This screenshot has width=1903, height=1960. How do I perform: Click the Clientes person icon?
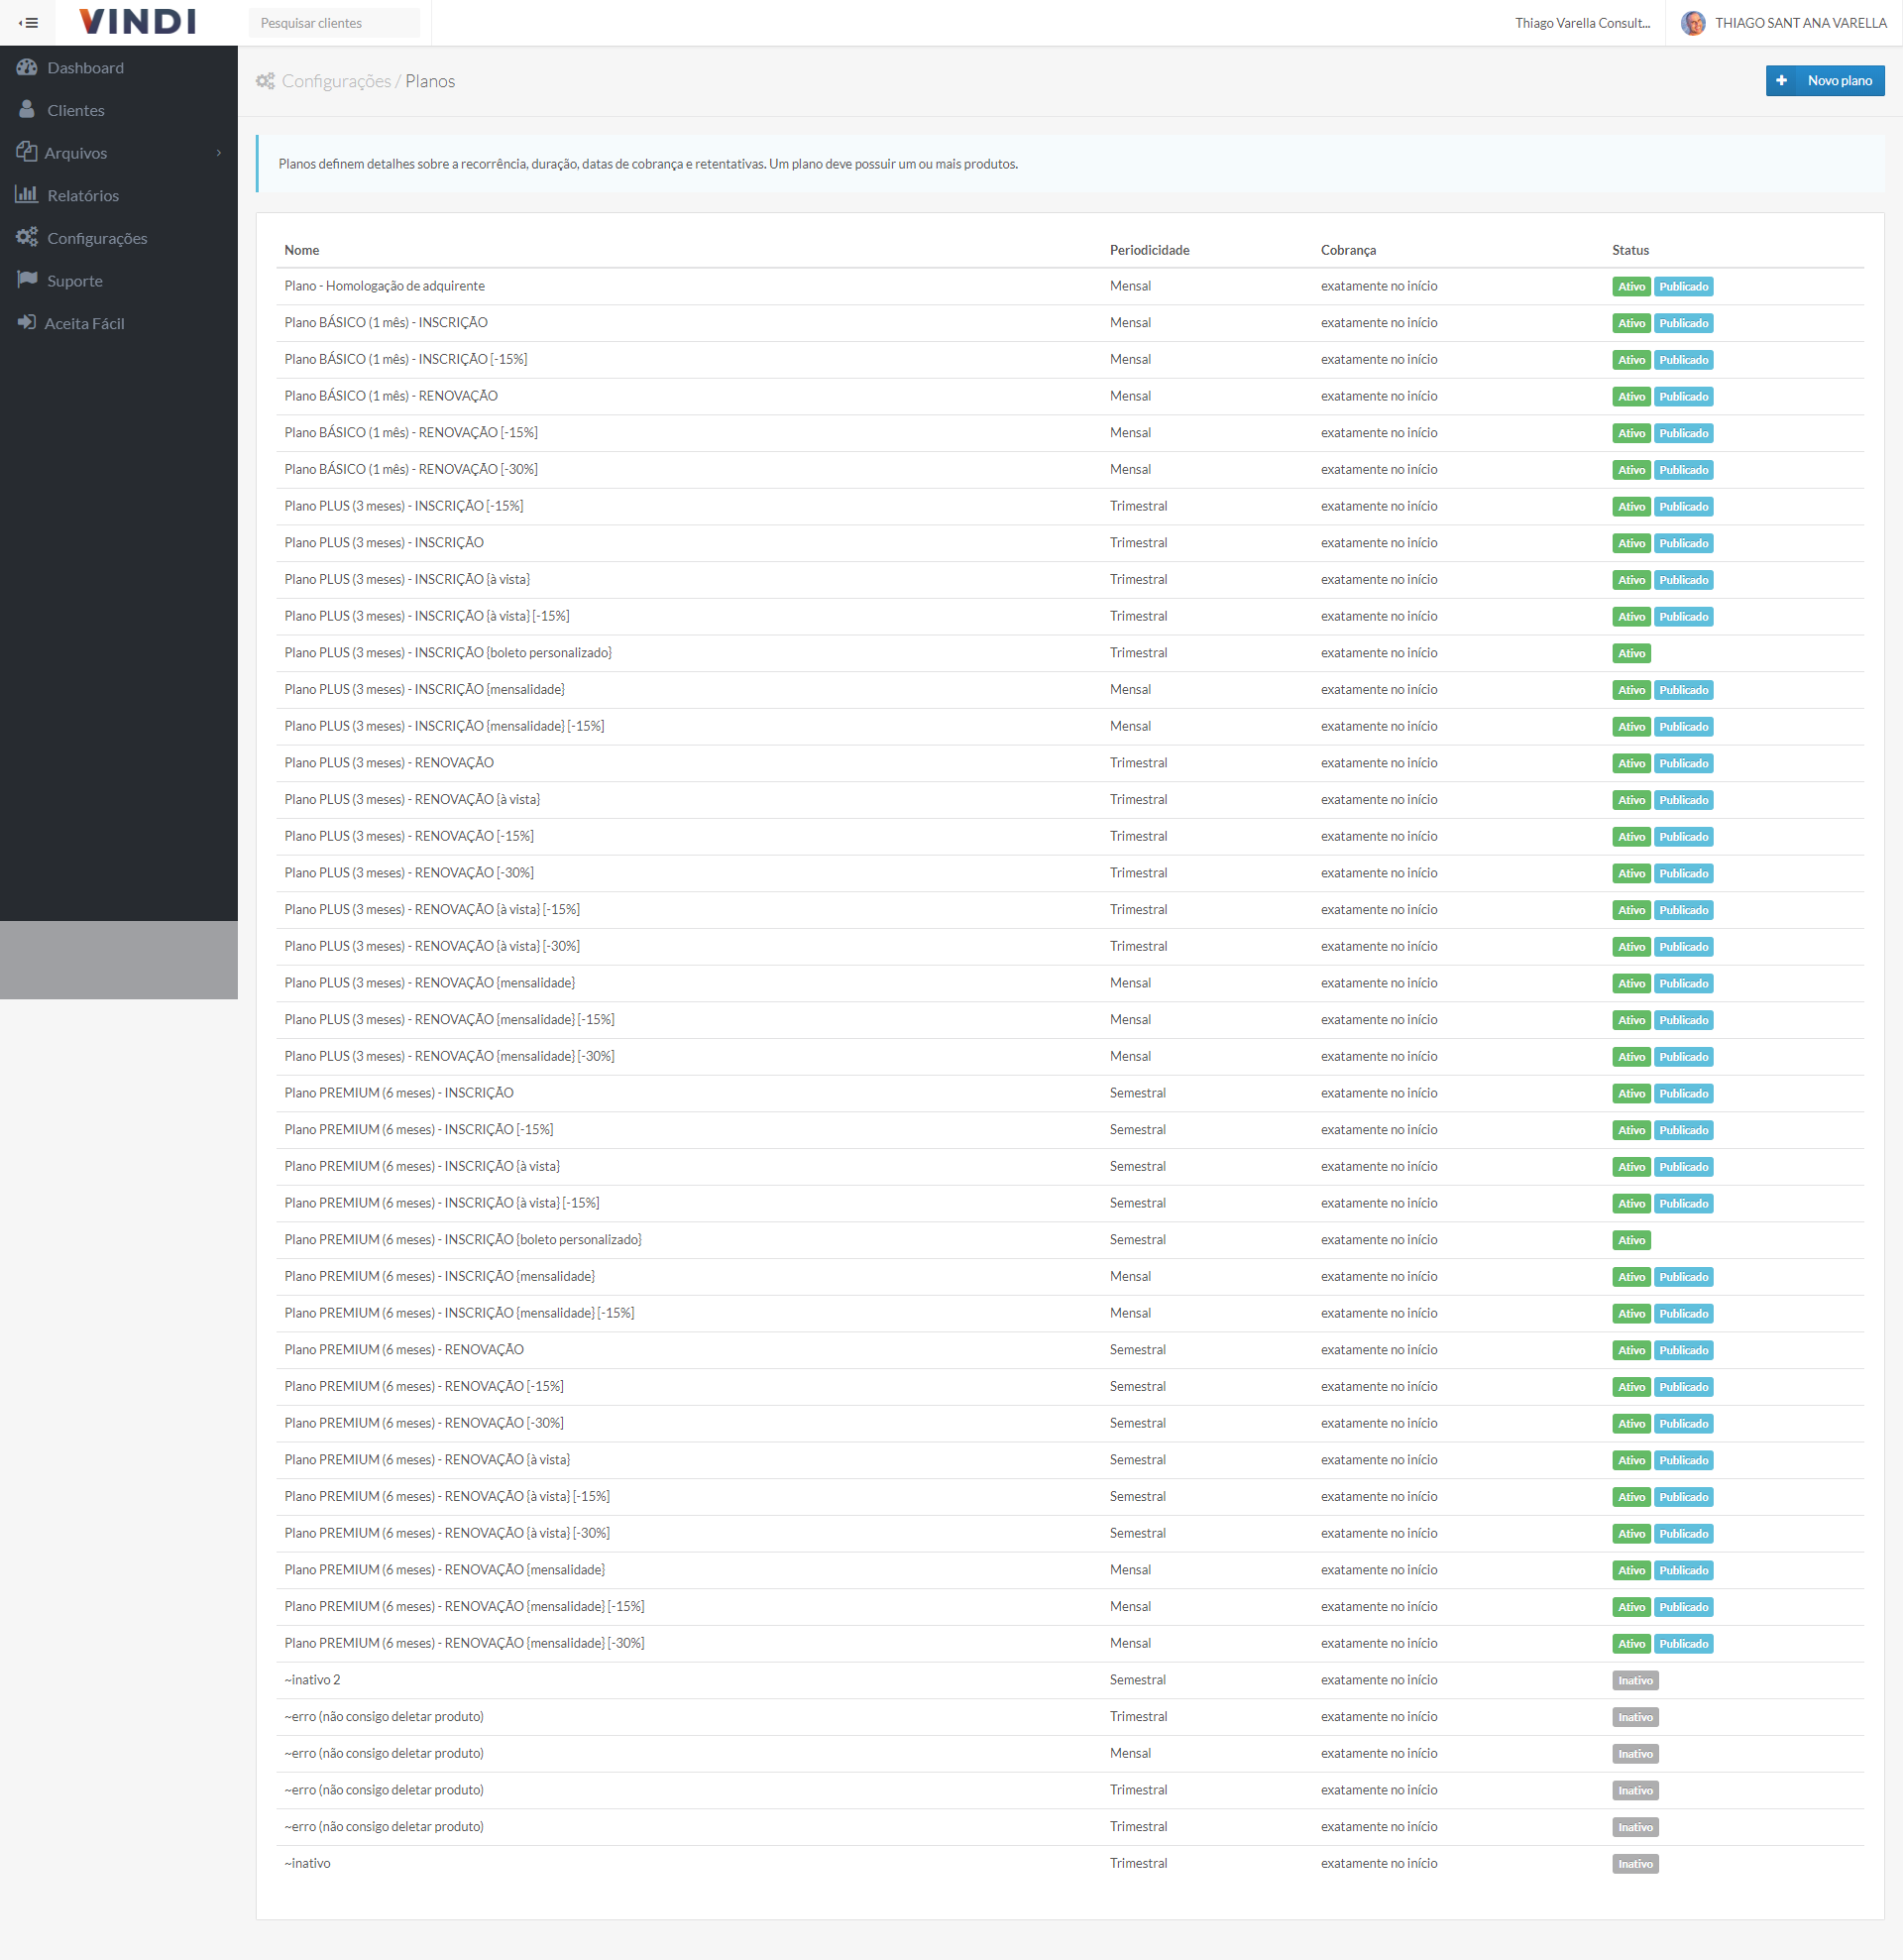pos(27,110)
